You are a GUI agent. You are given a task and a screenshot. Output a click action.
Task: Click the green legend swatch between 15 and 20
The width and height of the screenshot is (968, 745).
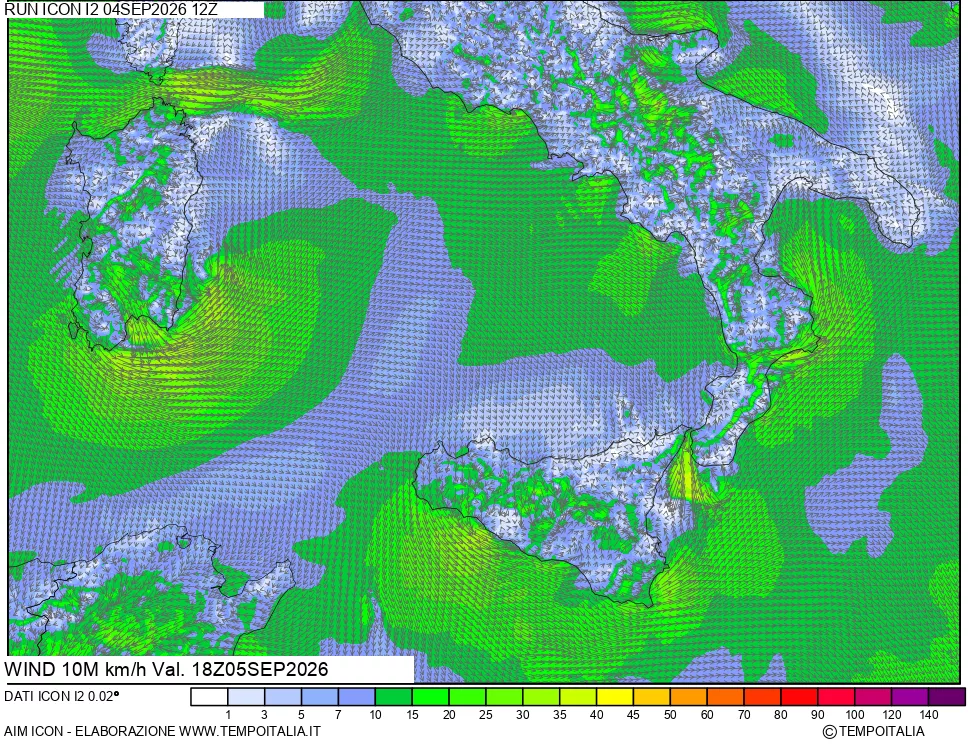430,697
